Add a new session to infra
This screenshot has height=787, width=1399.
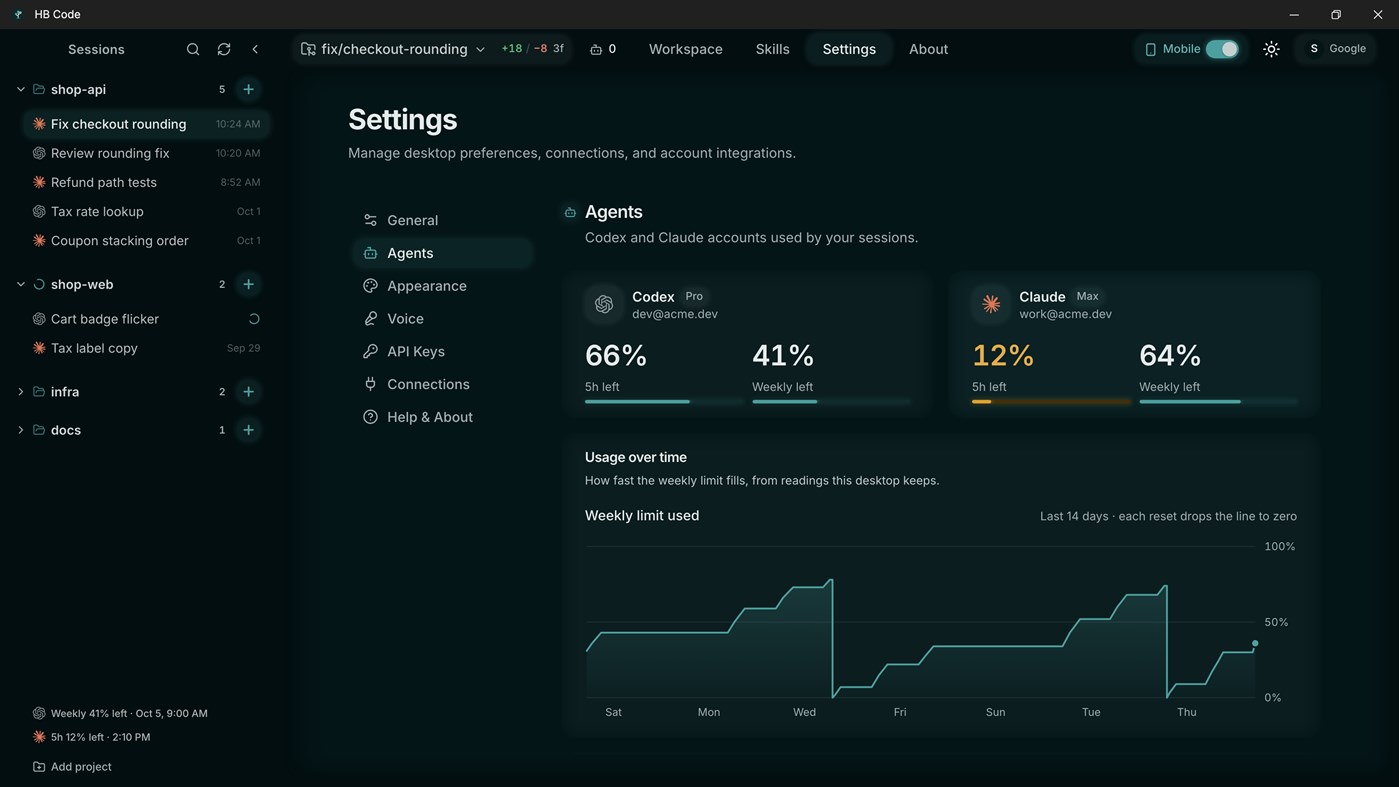click(248, 392)
